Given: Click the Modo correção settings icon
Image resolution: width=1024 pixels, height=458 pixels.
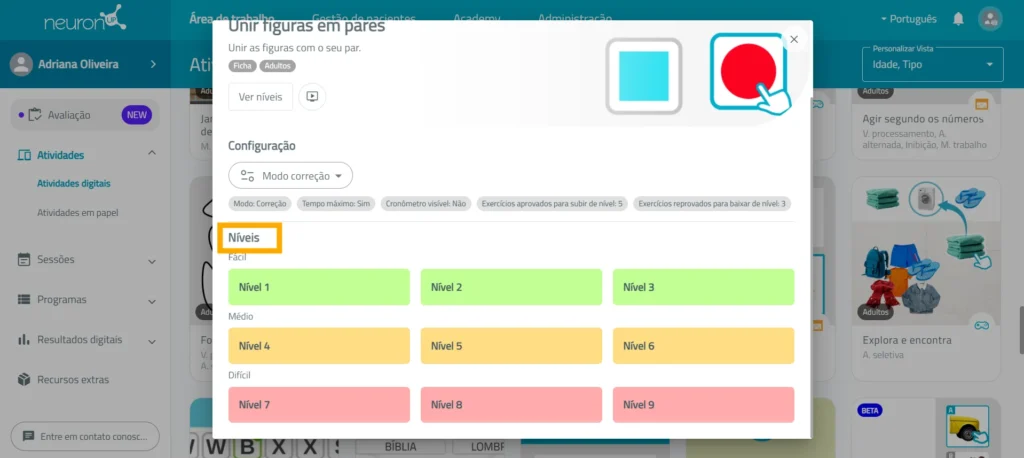Looking at the screenshot, I should [248, 176].
